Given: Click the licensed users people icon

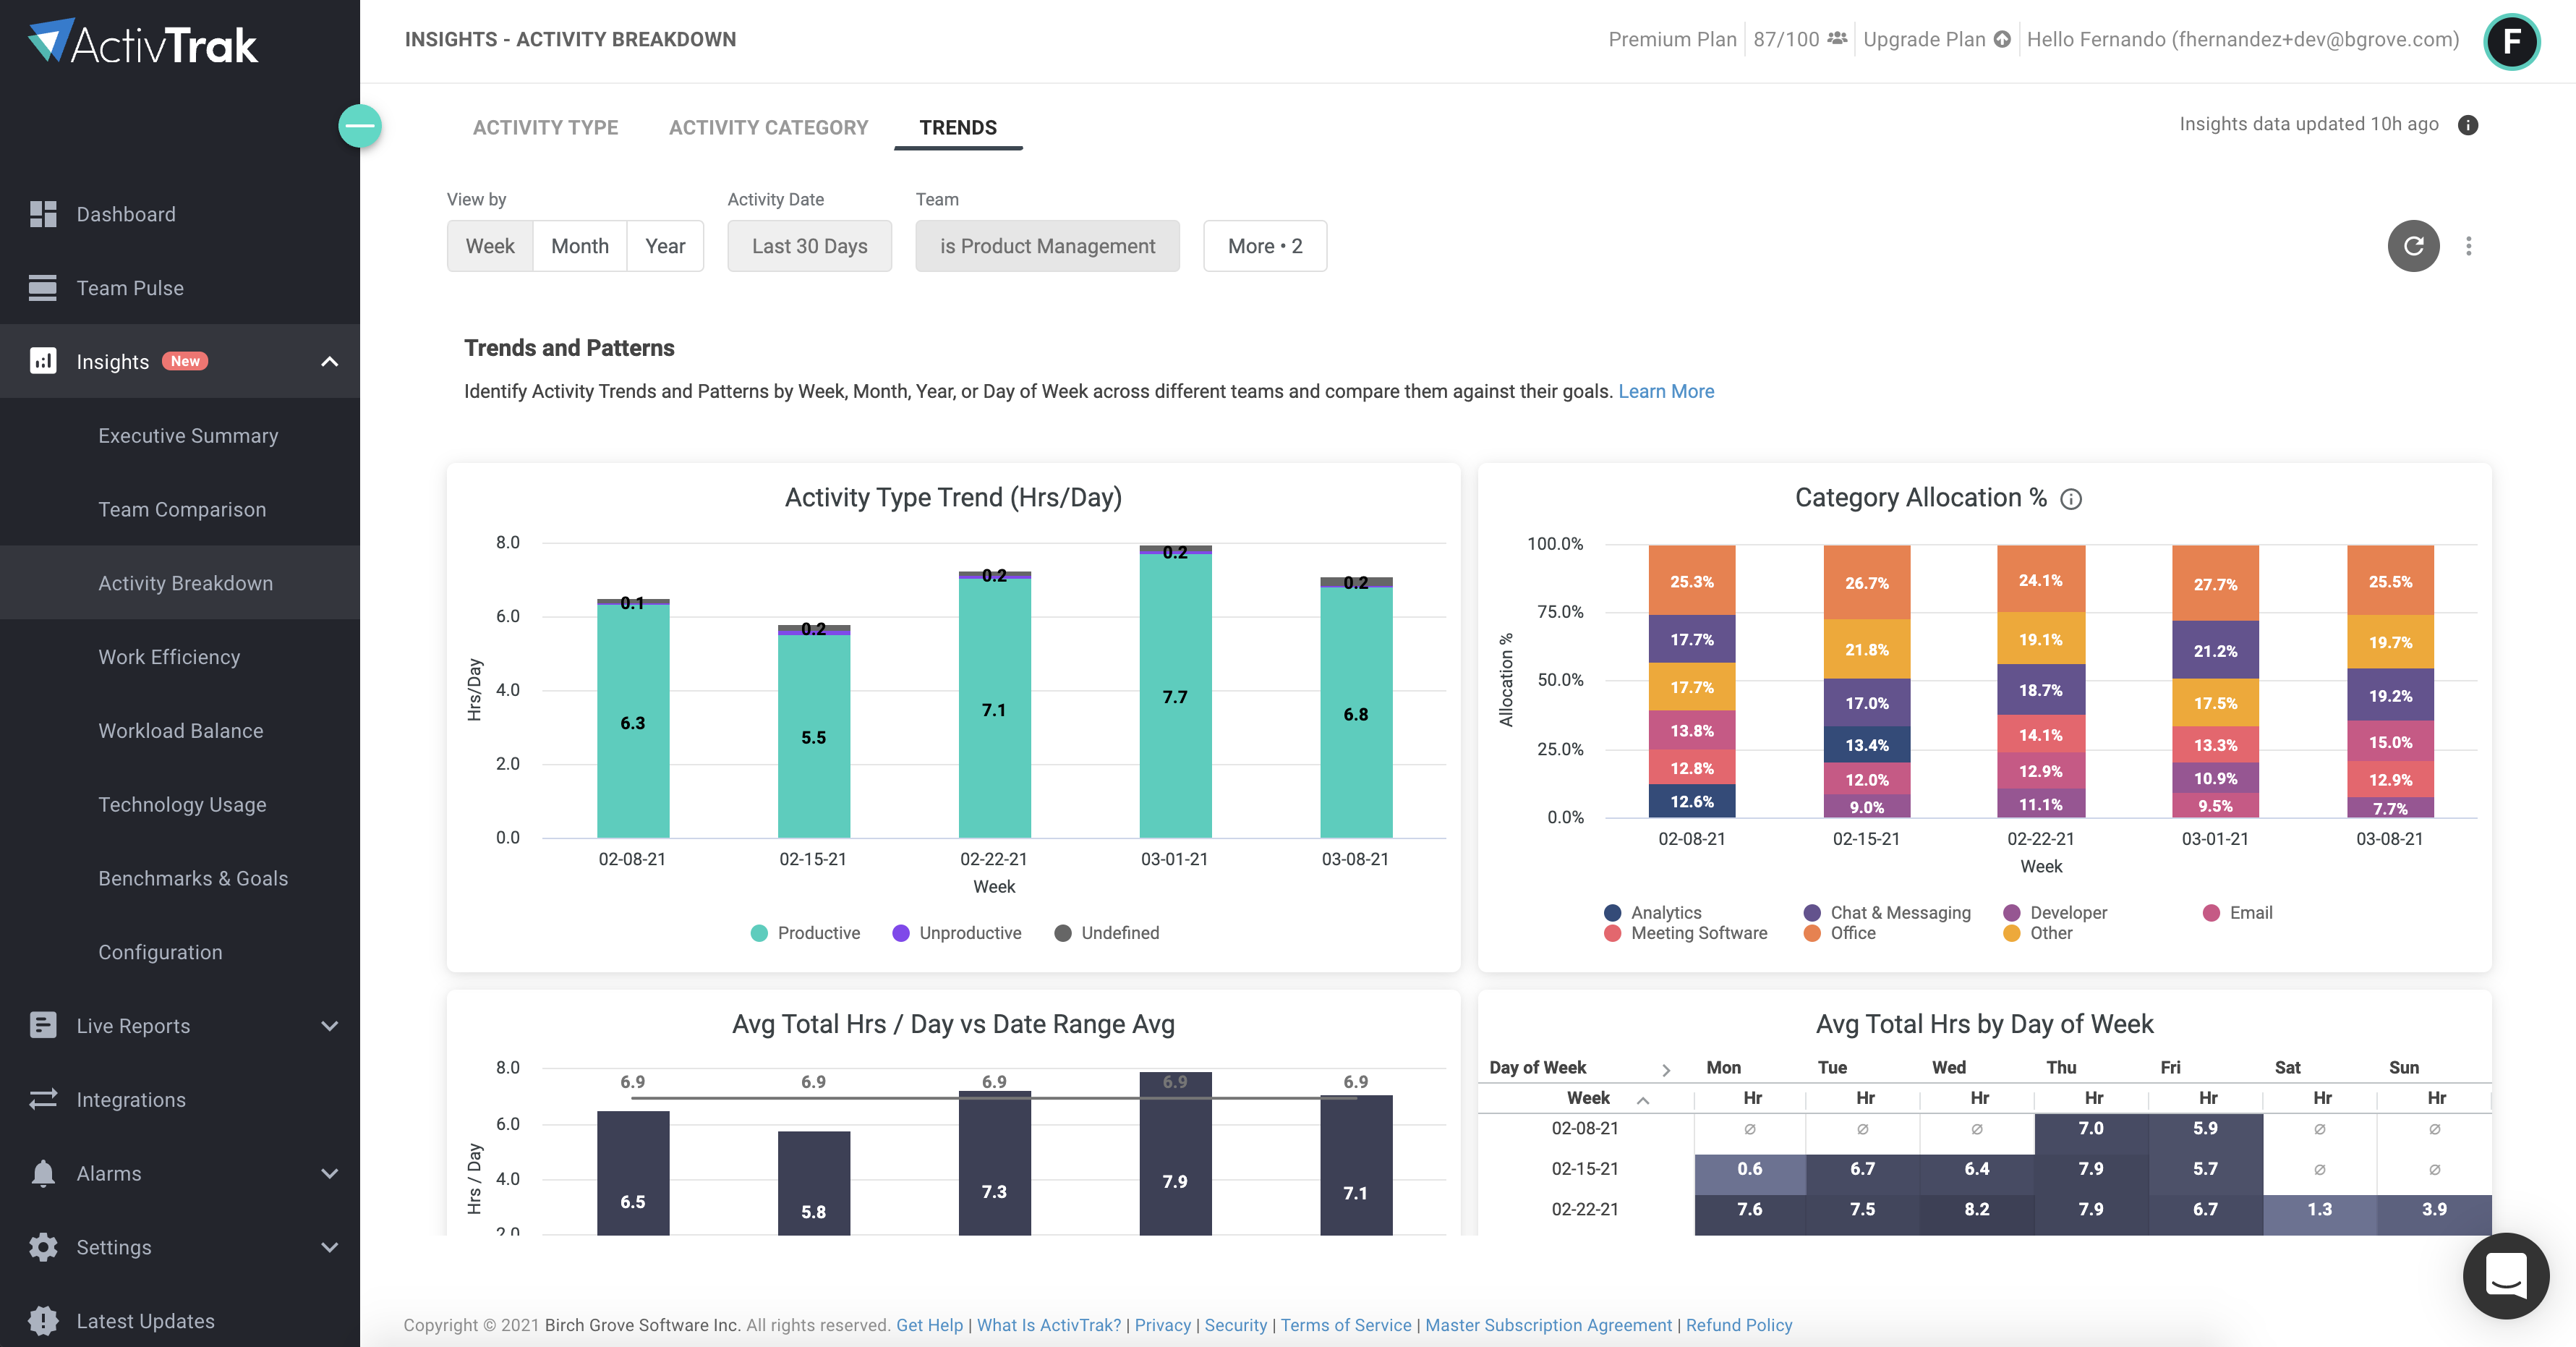Looking at the screenshot, I should (1837, 39).
